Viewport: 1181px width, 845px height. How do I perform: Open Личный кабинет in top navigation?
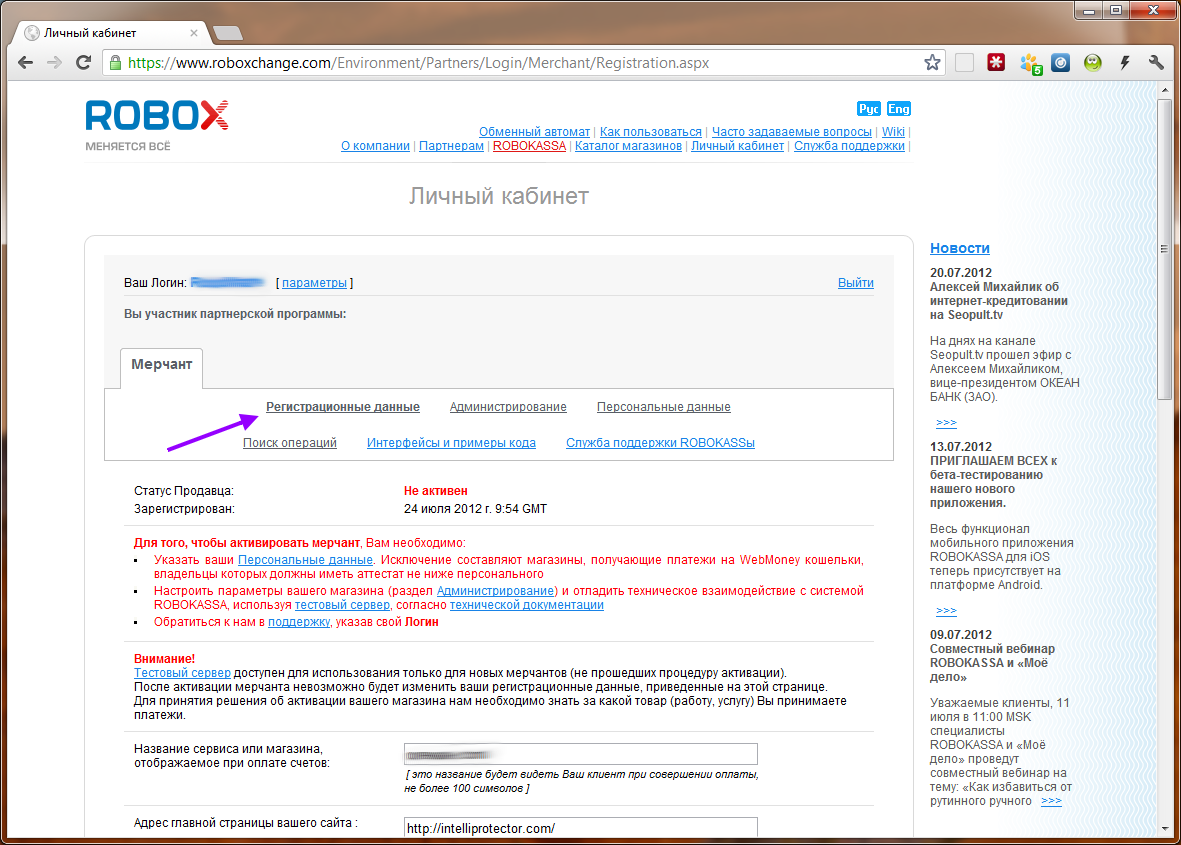[737, 146]
